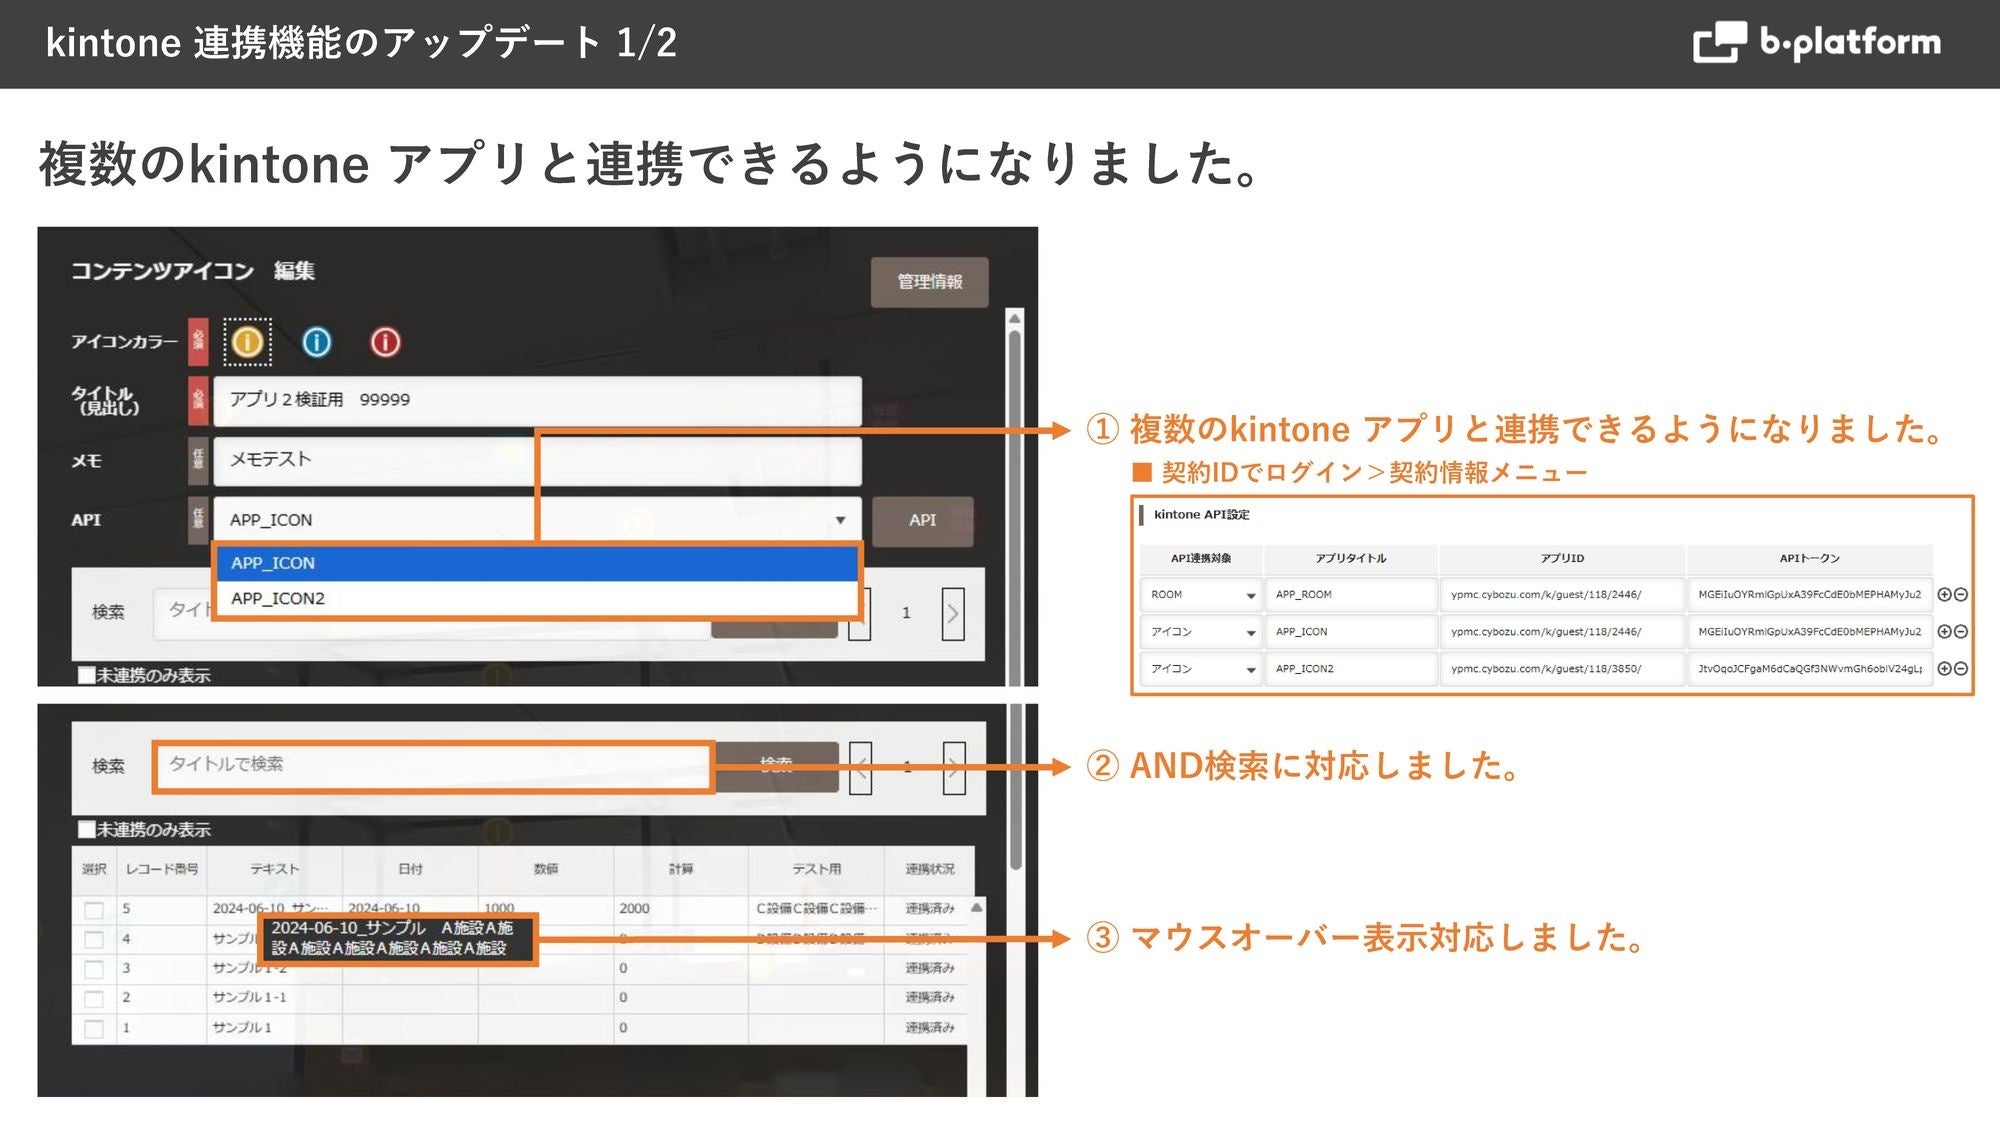2000x1125 pixels.
Task: Click the app ID field ending 3850/
Action: coord(1562,668)
